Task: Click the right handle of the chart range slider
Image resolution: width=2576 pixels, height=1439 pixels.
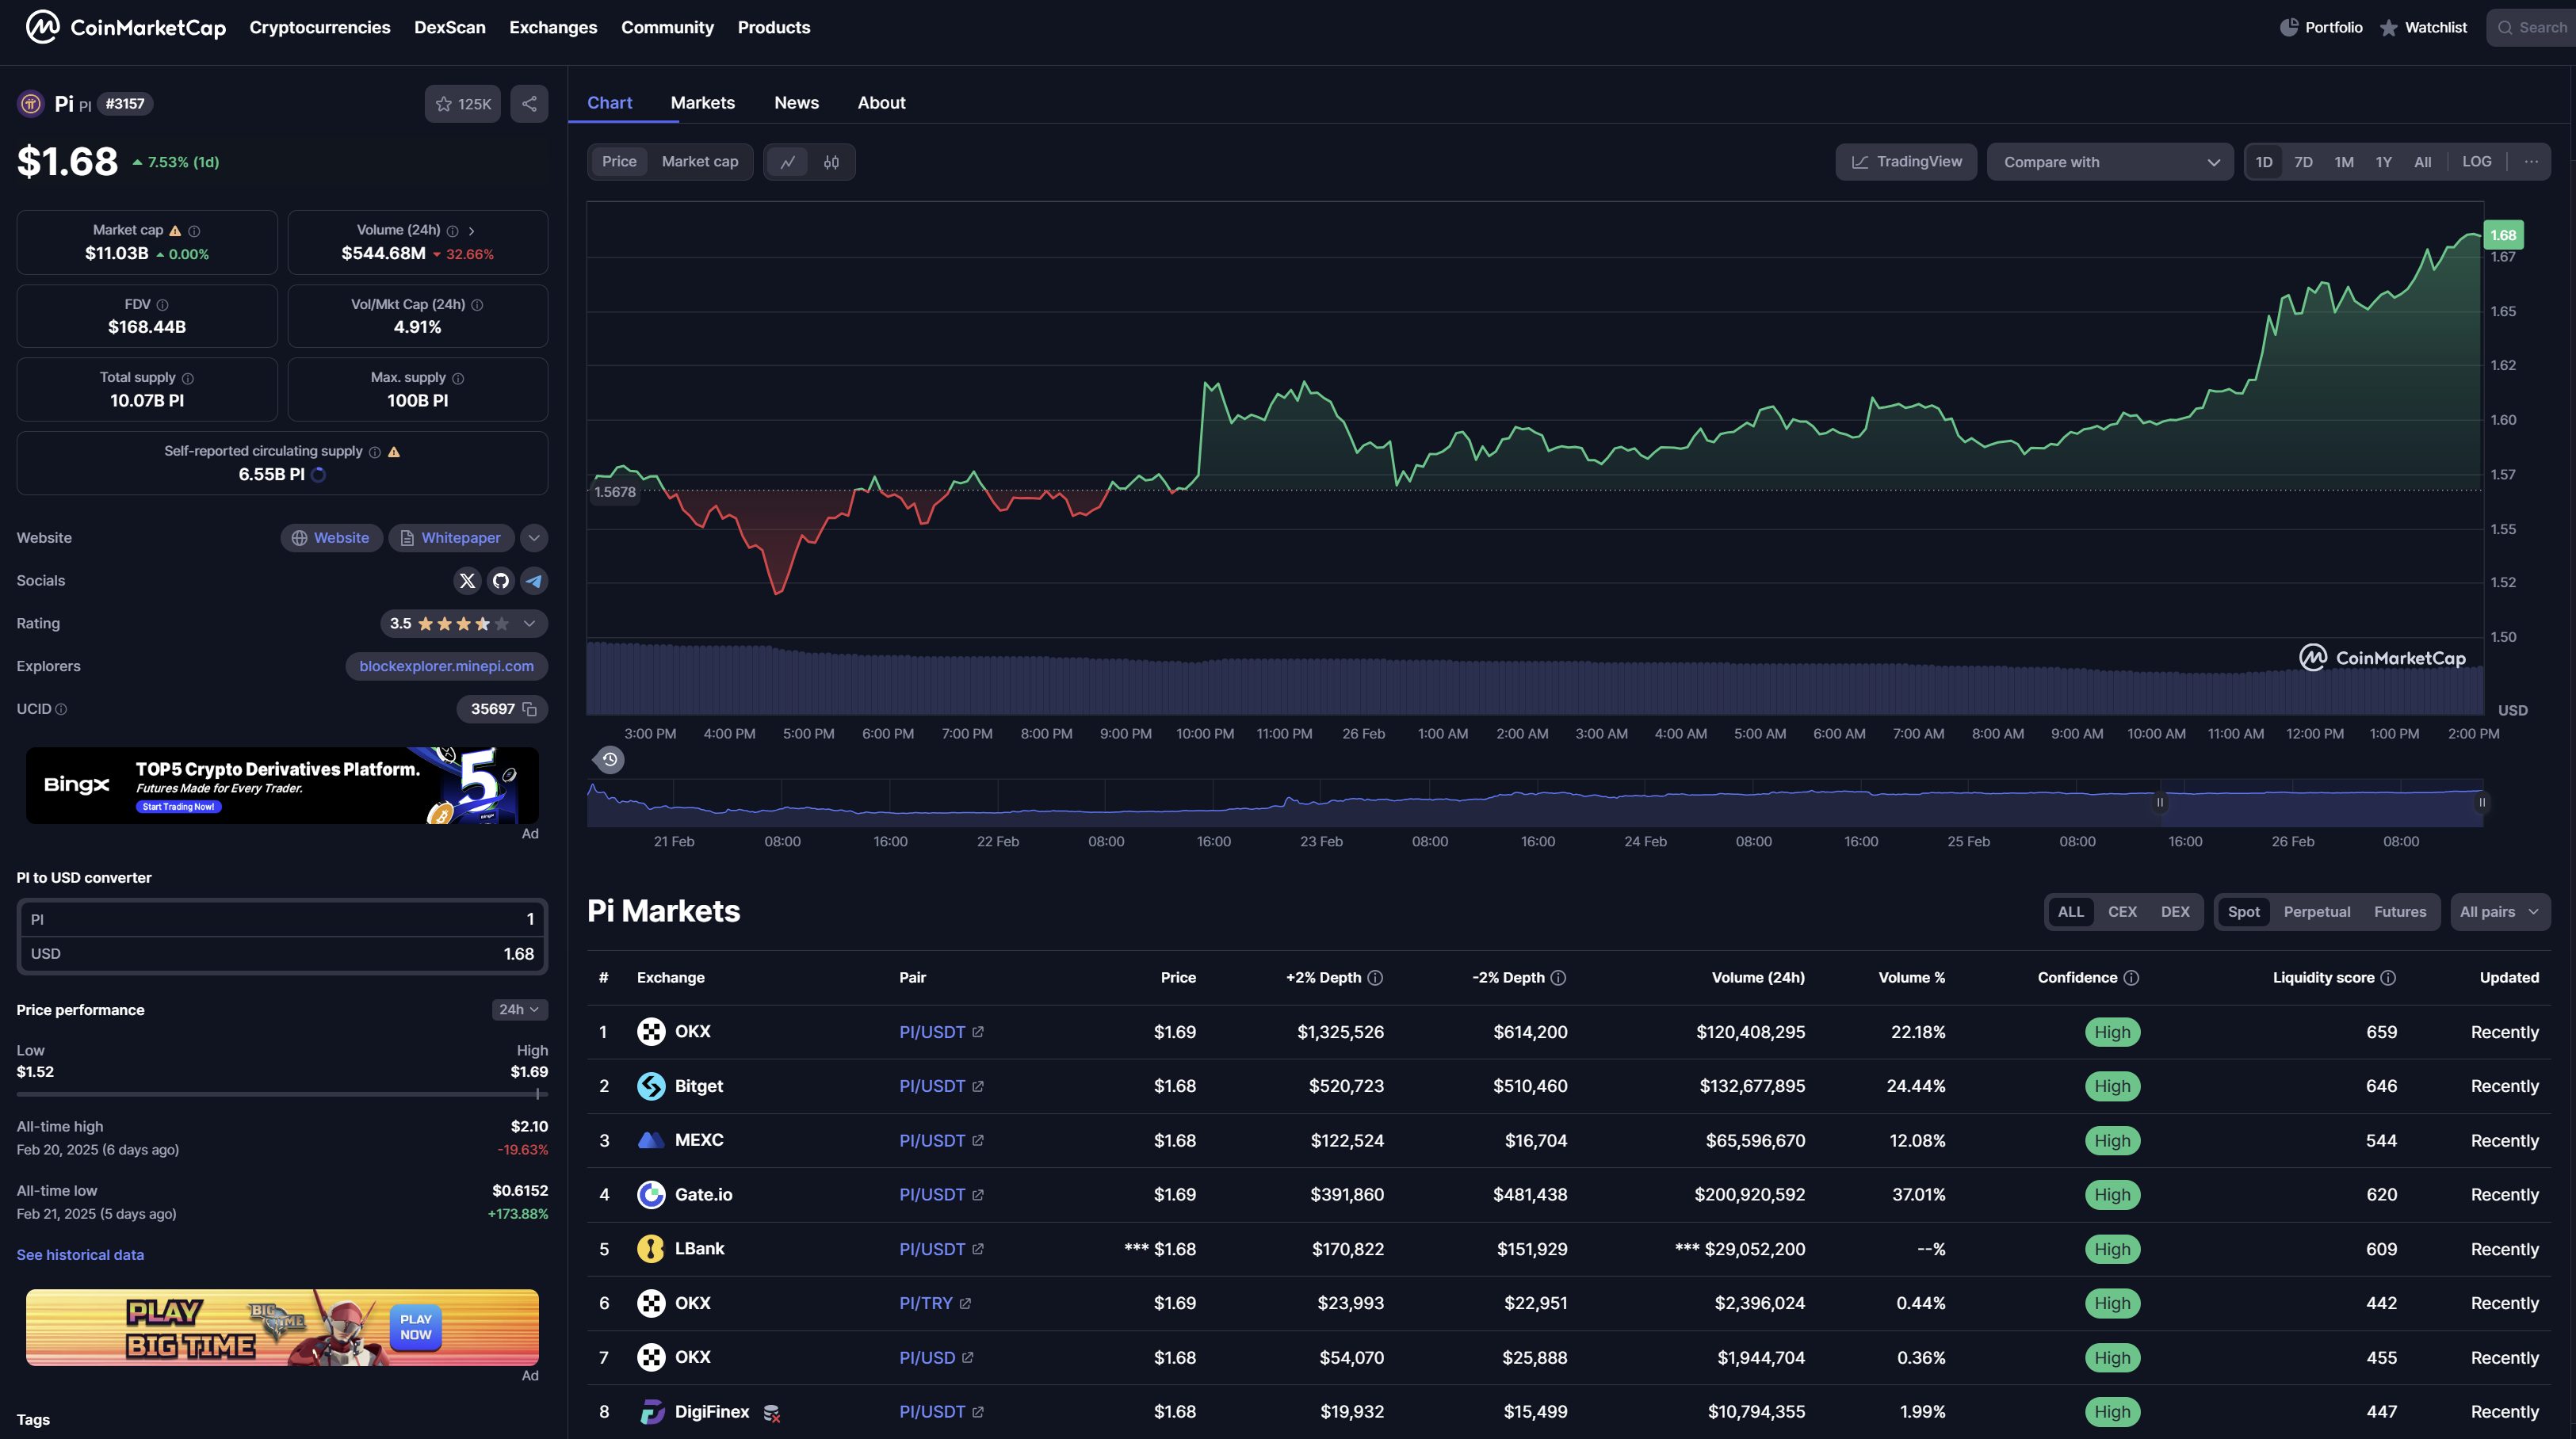Action: pos(2481,802)
